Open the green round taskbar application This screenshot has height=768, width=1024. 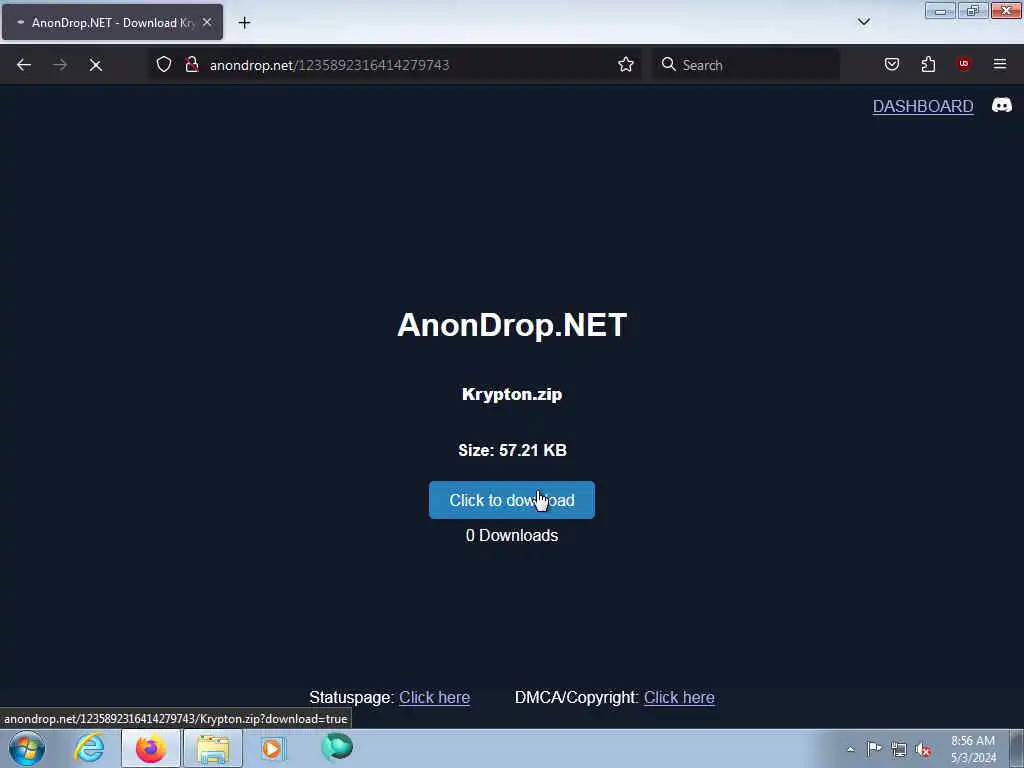click(337, 747)
